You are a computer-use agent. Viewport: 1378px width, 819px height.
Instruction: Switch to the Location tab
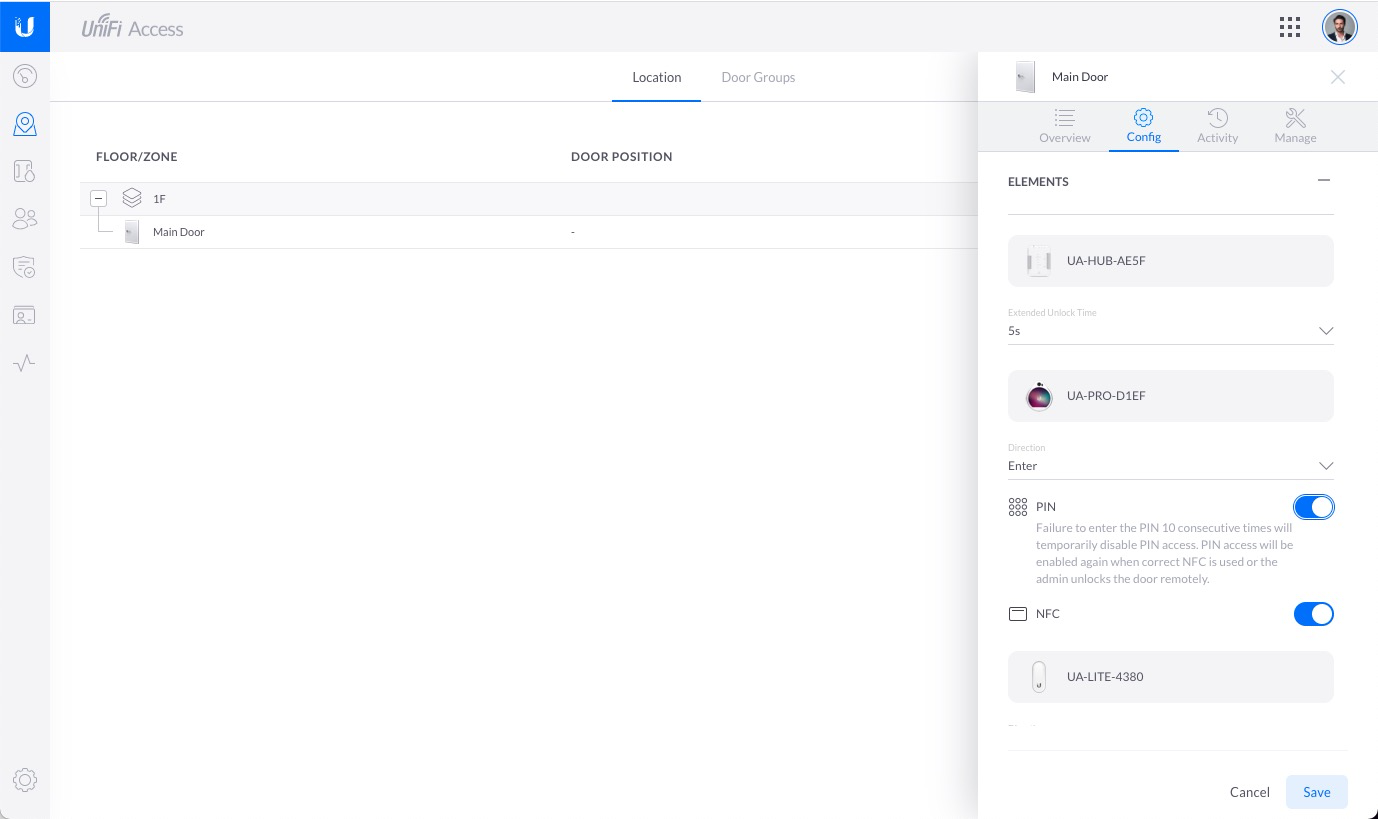coord(656,77)
